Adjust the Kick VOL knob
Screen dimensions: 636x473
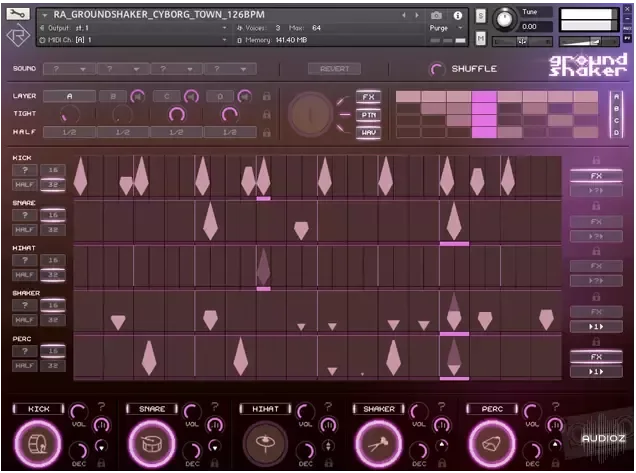tap(78, 412)
